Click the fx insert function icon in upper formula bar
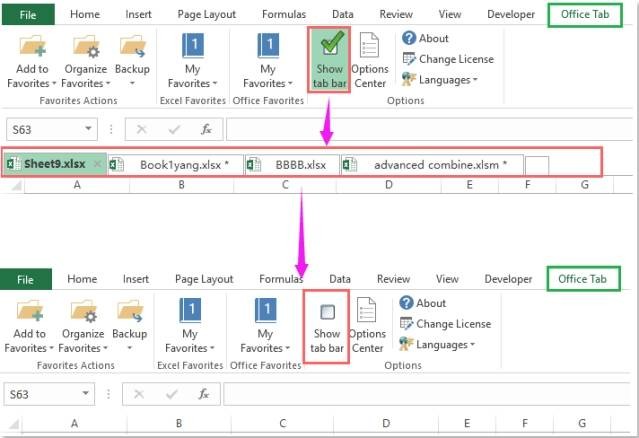Viewport: 639px width, 438px height. 206,130
